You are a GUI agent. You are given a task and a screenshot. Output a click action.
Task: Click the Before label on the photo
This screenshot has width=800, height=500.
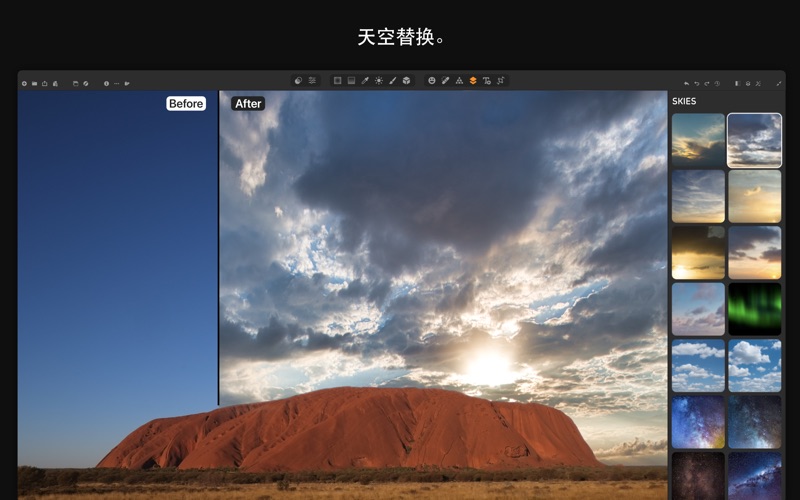coord(186,103)
